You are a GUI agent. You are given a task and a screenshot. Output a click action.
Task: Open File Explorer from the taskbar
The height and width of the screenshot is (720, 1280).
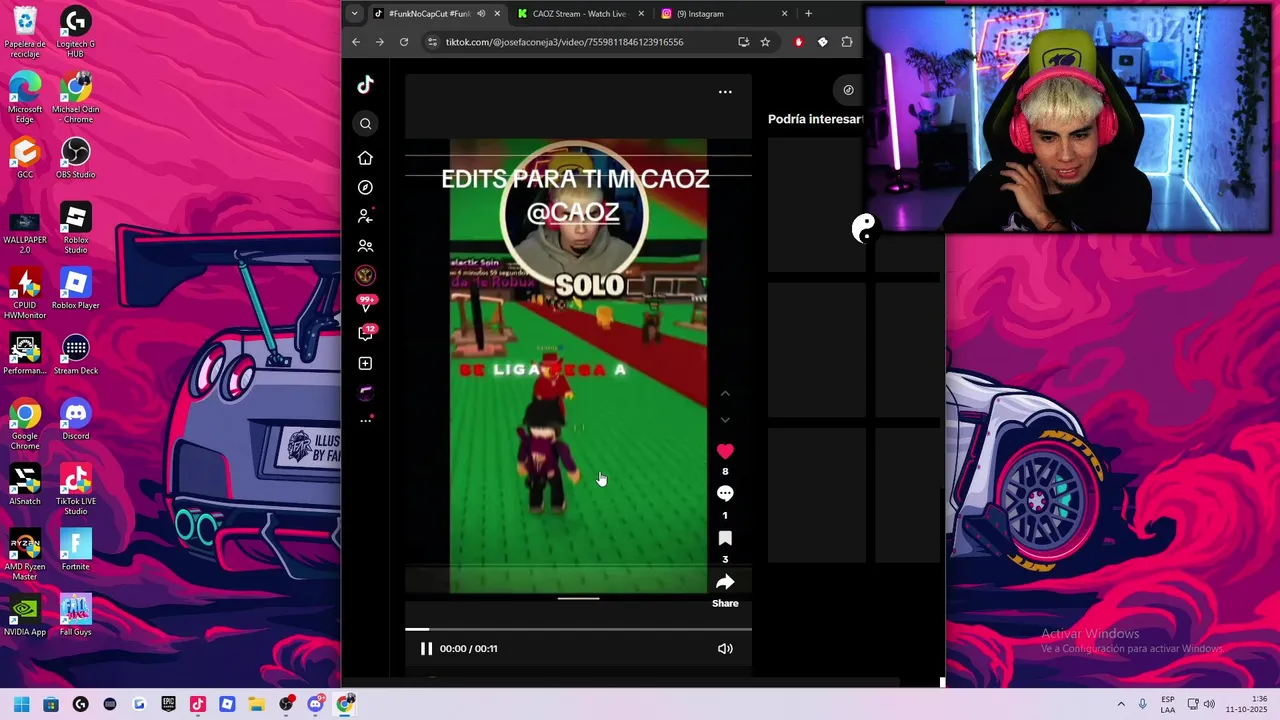tap(256, 704)
